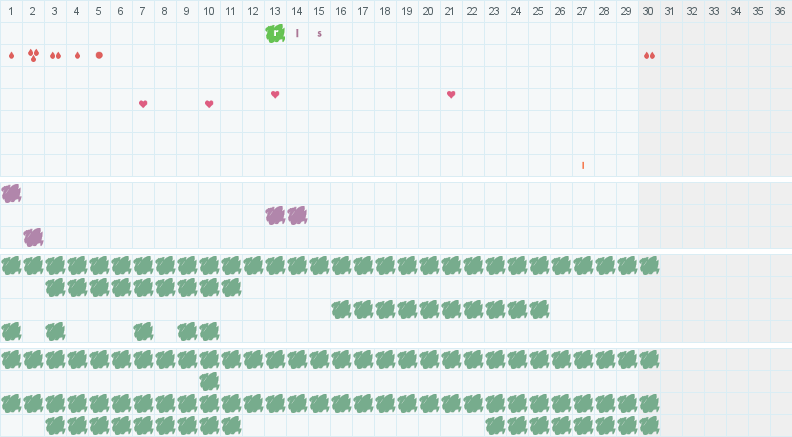Viewport: 792px width, 437px height.
Task: Select the purple 's' marker on day 15
Action: (319, 33)
